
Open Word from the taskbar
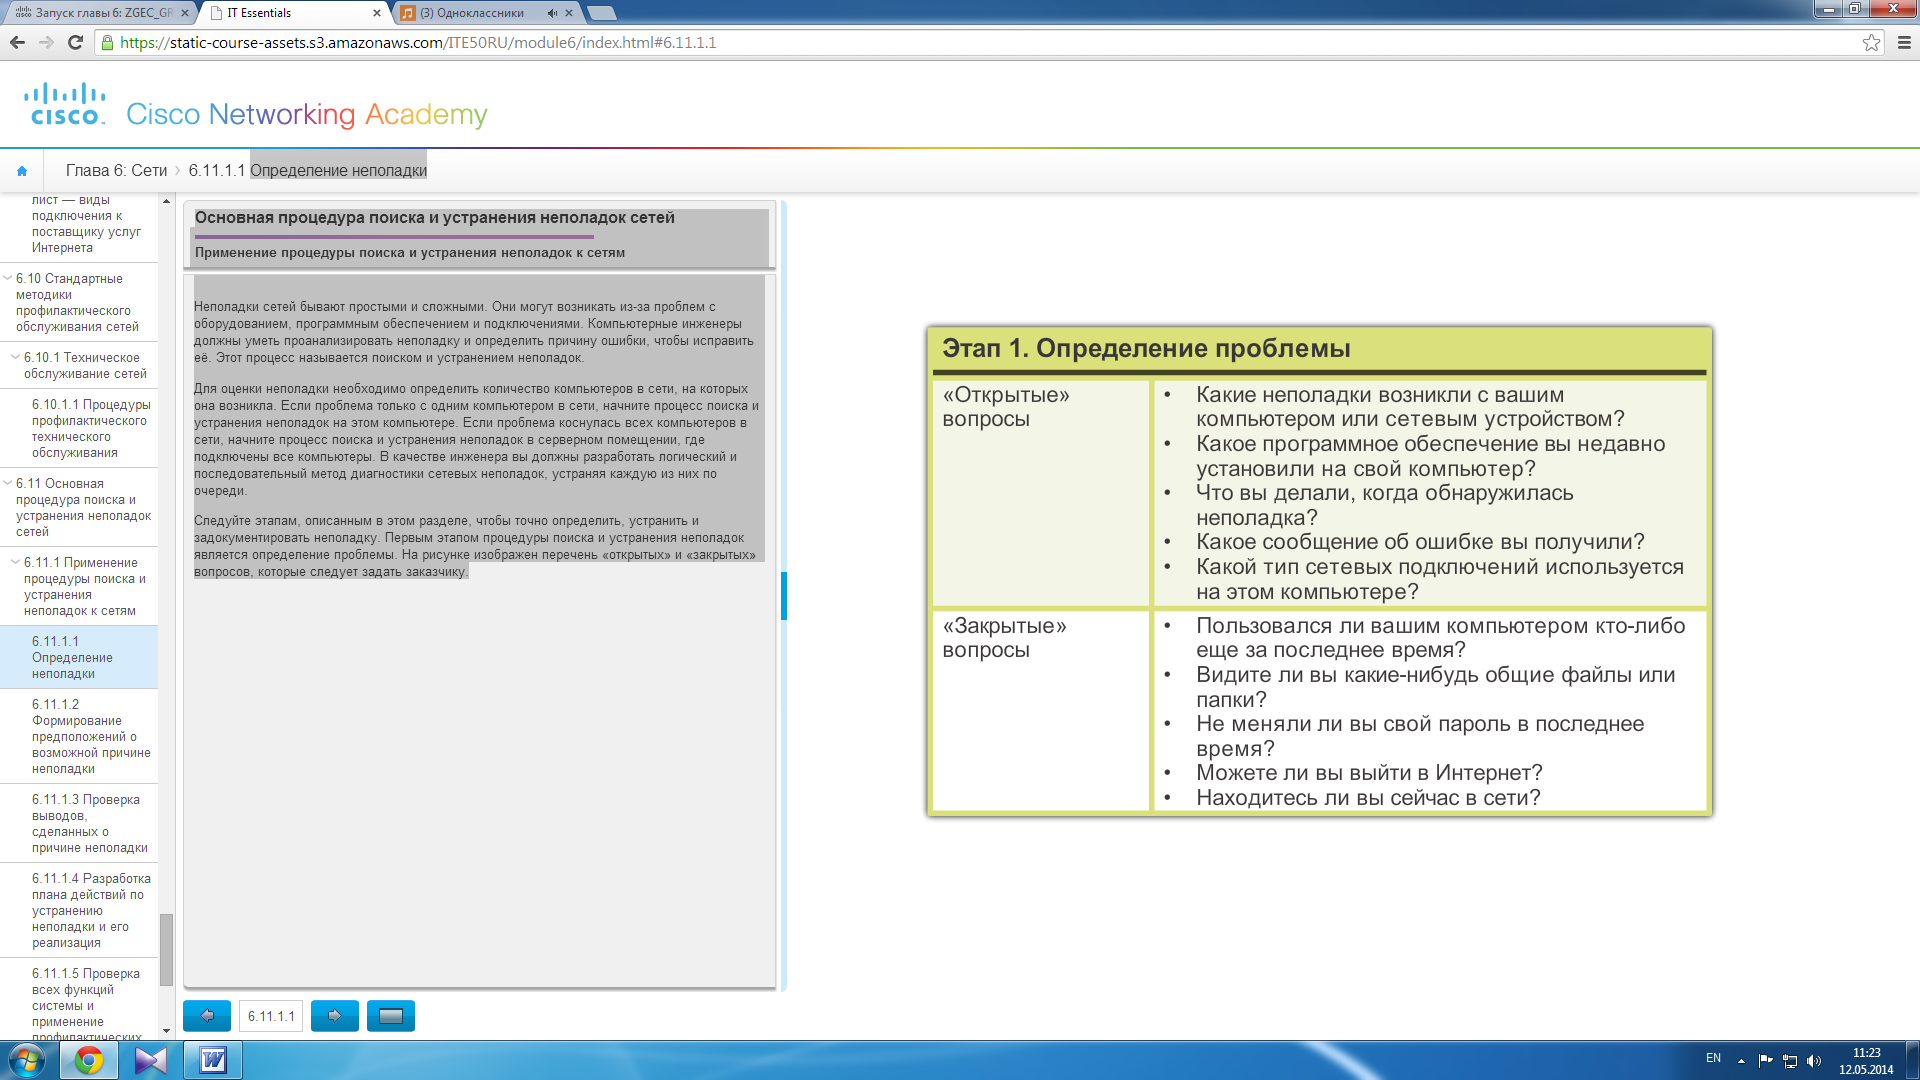point(213,1060)
